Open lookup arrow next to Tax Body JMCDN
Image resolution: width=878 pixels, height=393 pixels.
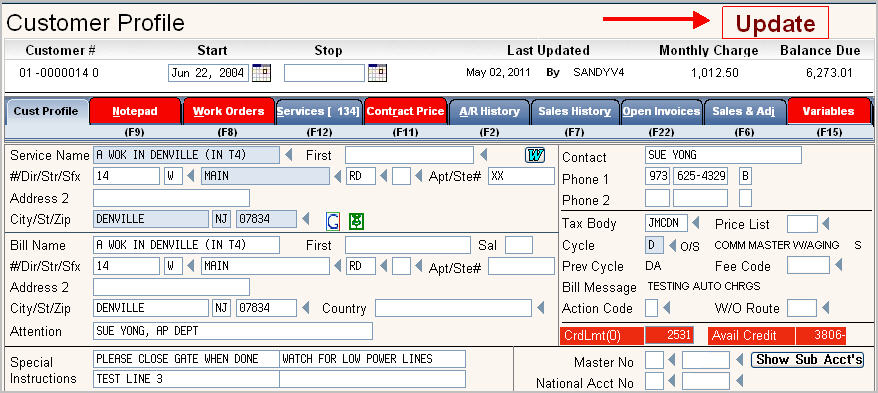point(695,223)
